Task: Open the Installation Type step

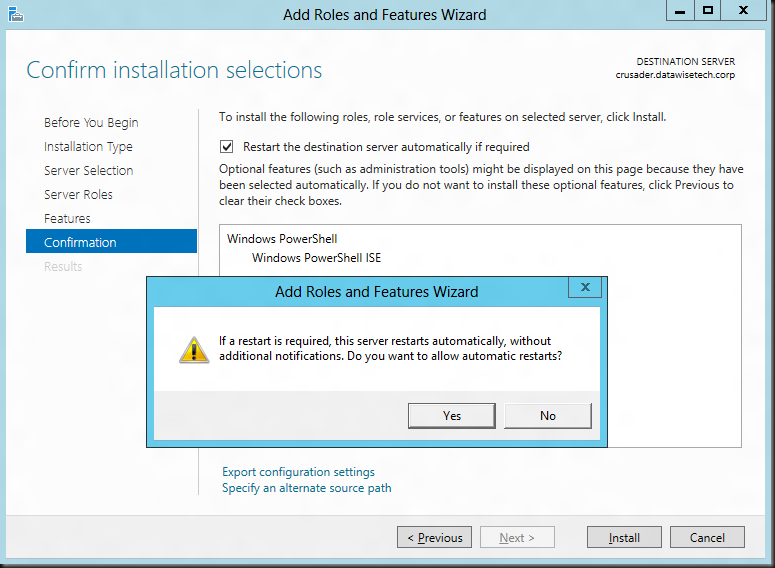Action: pyautogui.click(x=88, y=147)
